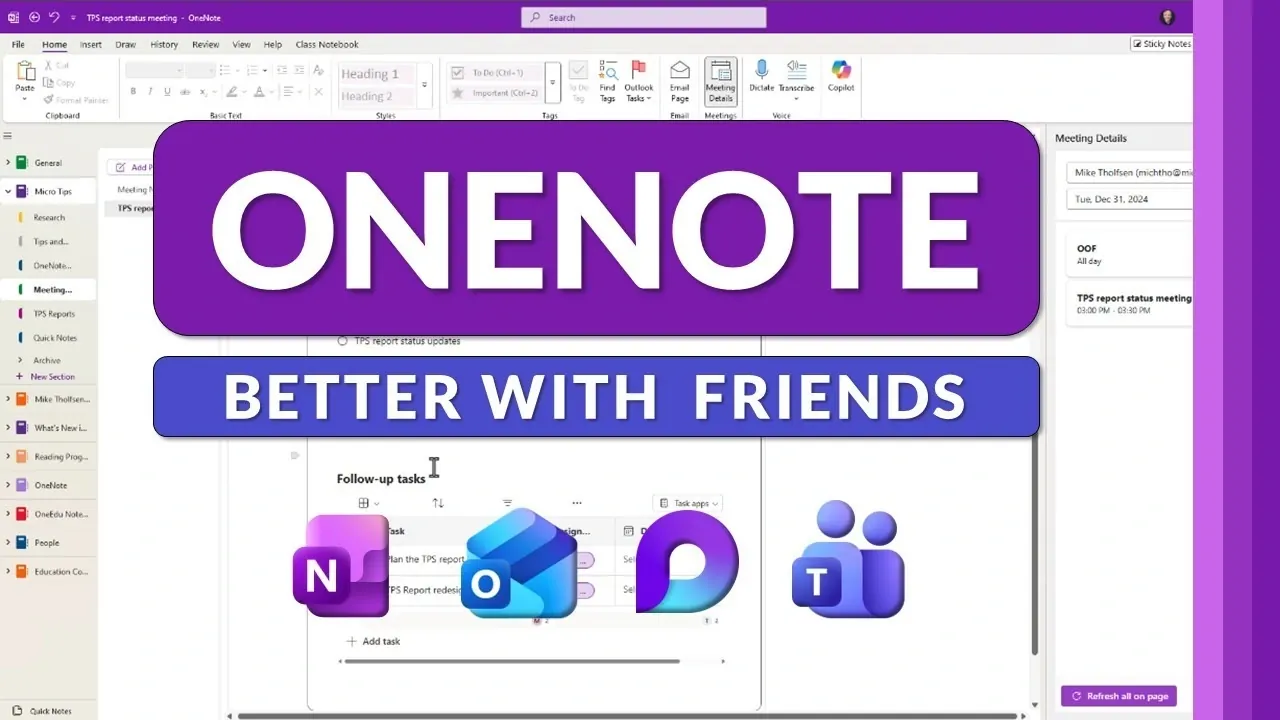This screenshot has height=720, width=1280.
Task: Click the Paste clipboard icon
Action: pos(25,72)
